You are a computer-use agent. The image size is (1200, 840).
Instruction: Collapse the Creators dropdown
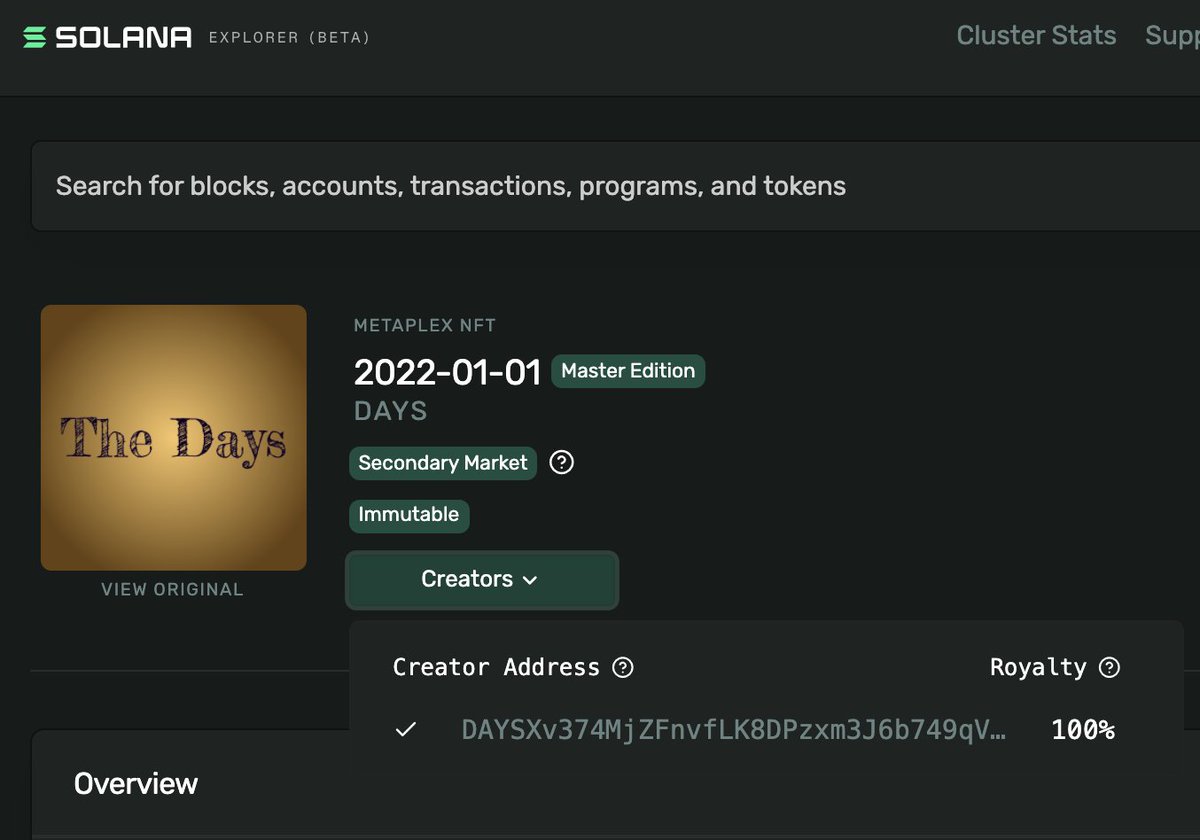(482, 580)
